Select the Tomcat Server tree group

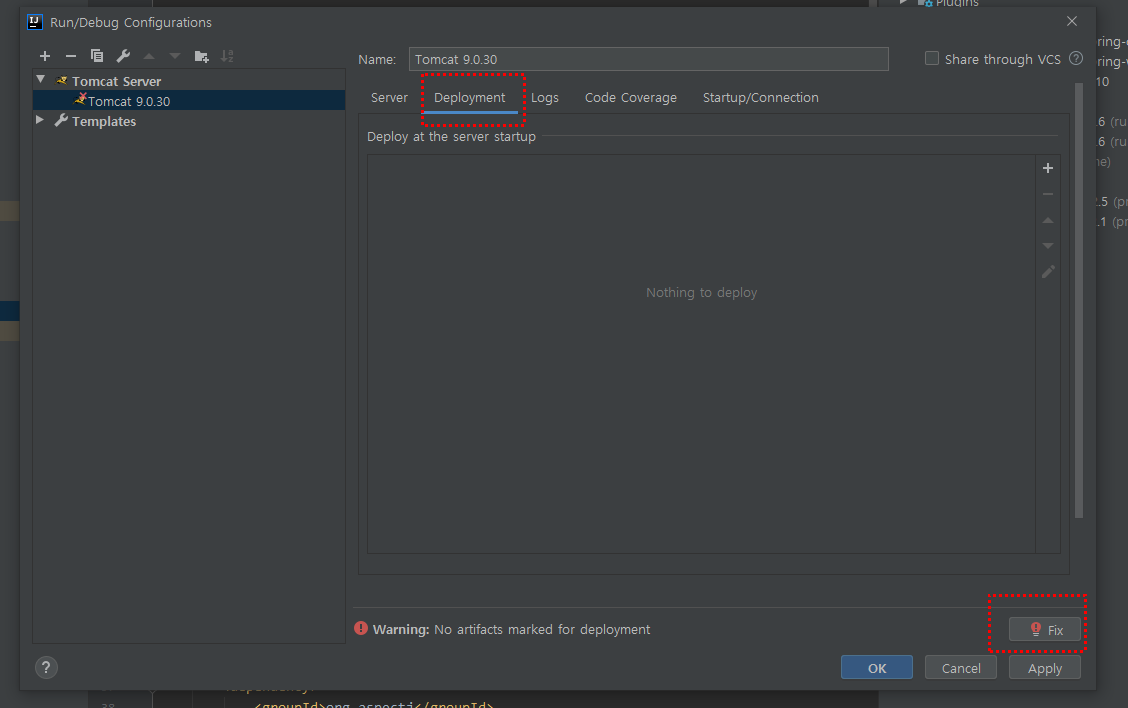(117, 81)
